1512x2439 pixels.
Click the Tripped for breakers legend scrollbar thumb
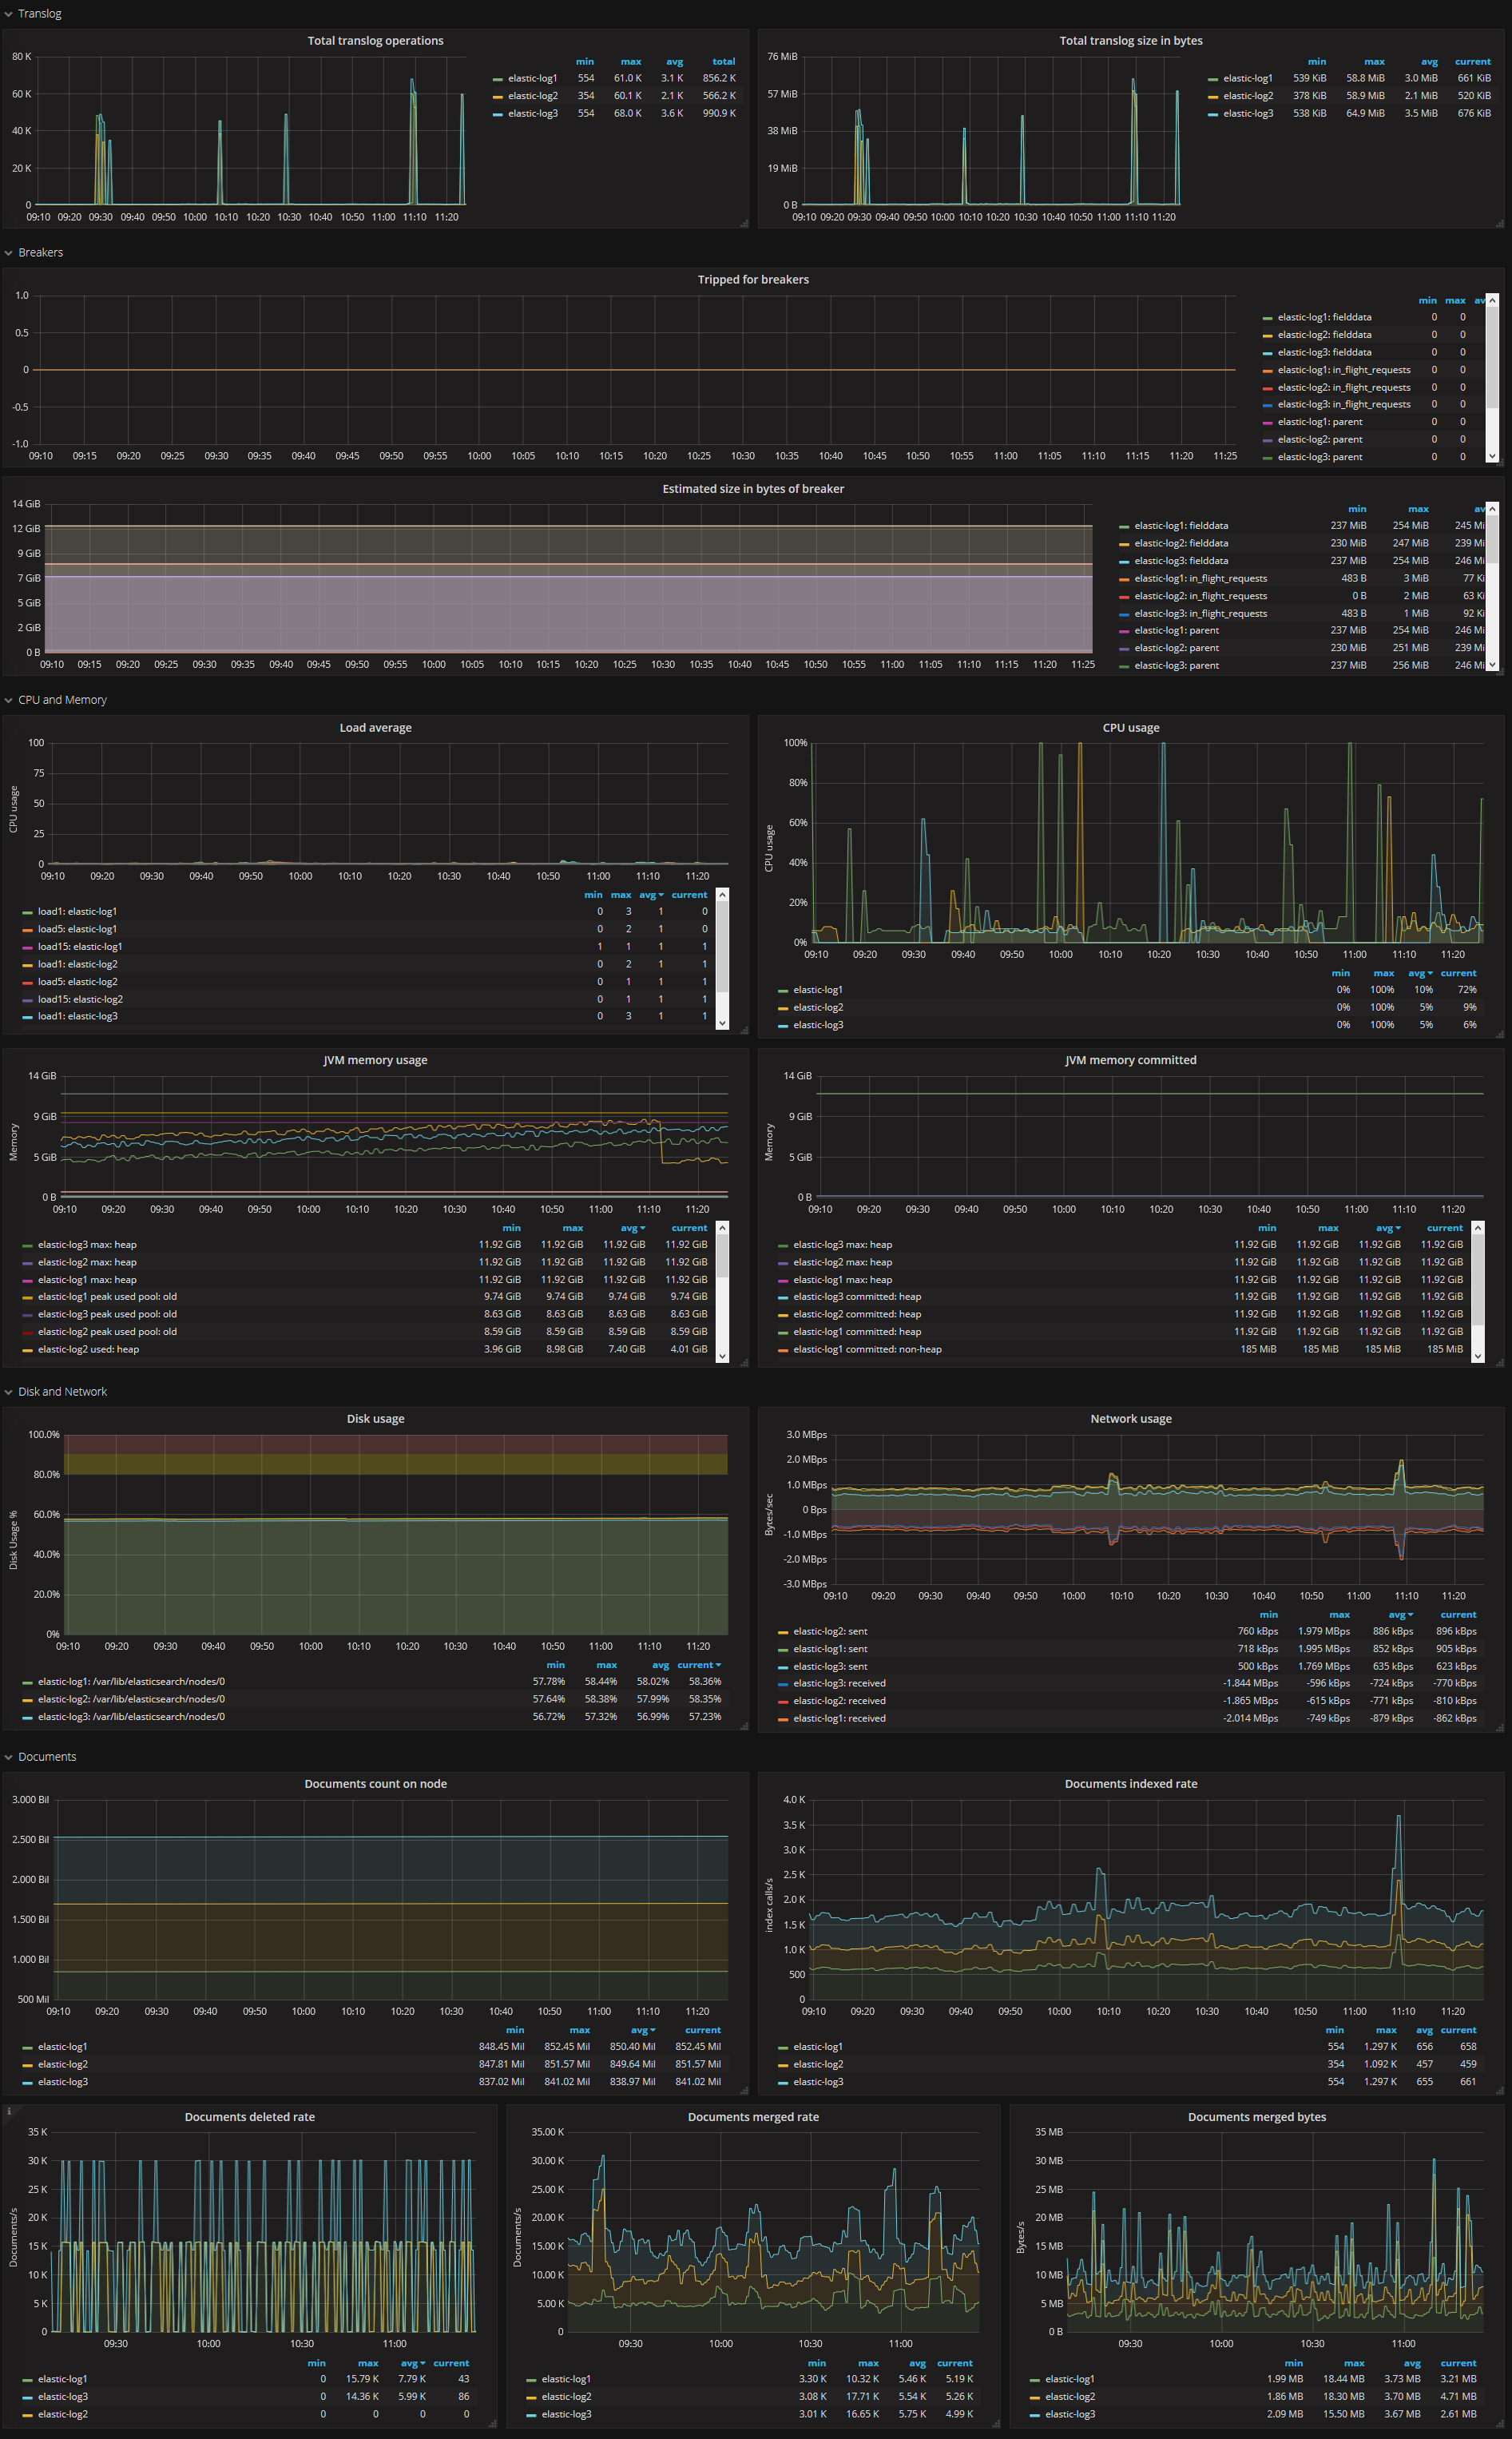pos(1492,357)
